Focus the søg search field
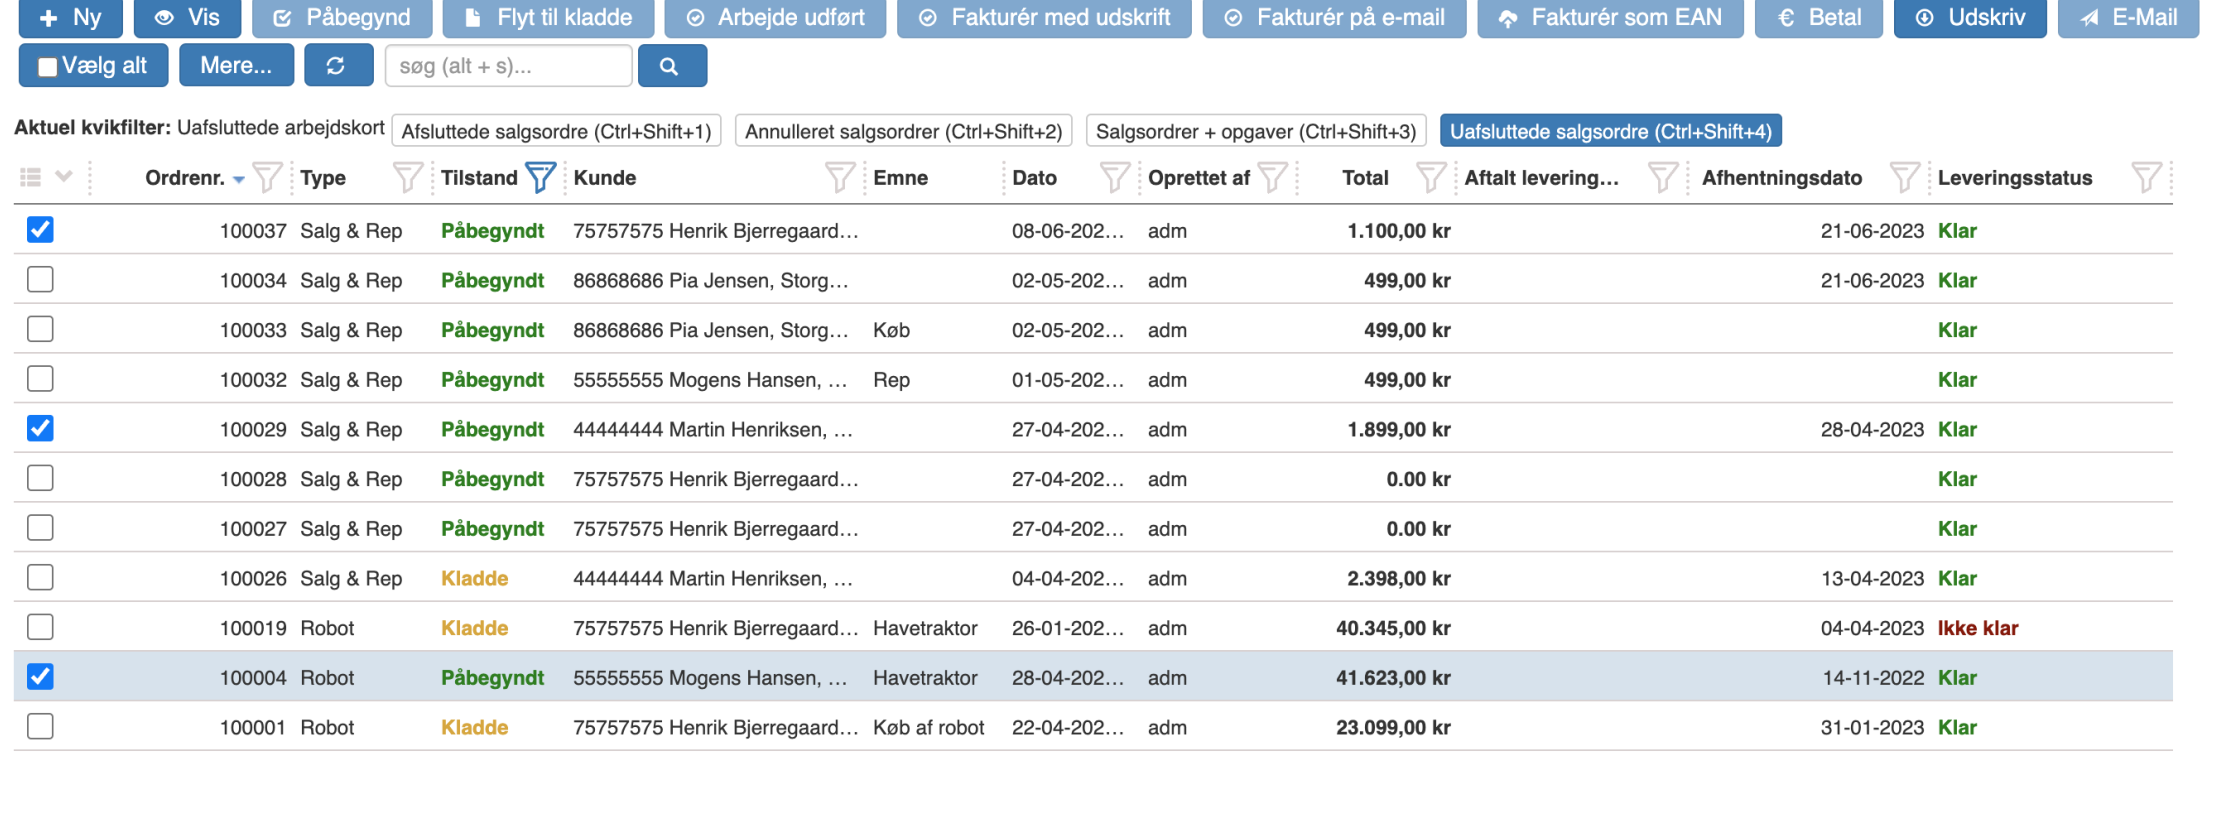This screenshot has width=2229, height=825. [x=508, y=66]
